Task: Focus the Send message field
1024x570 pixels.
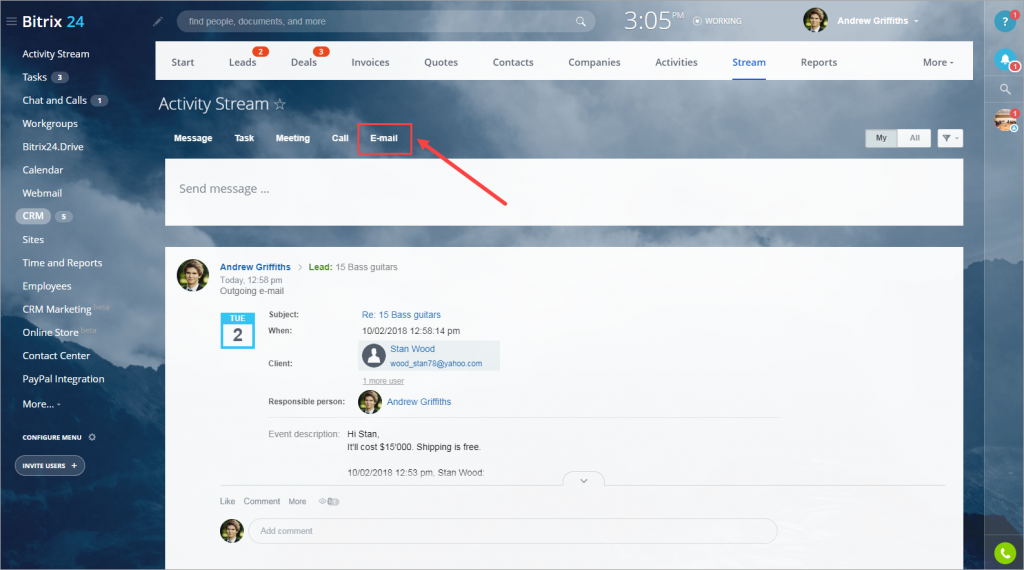Action: click(x=564, y=192)
